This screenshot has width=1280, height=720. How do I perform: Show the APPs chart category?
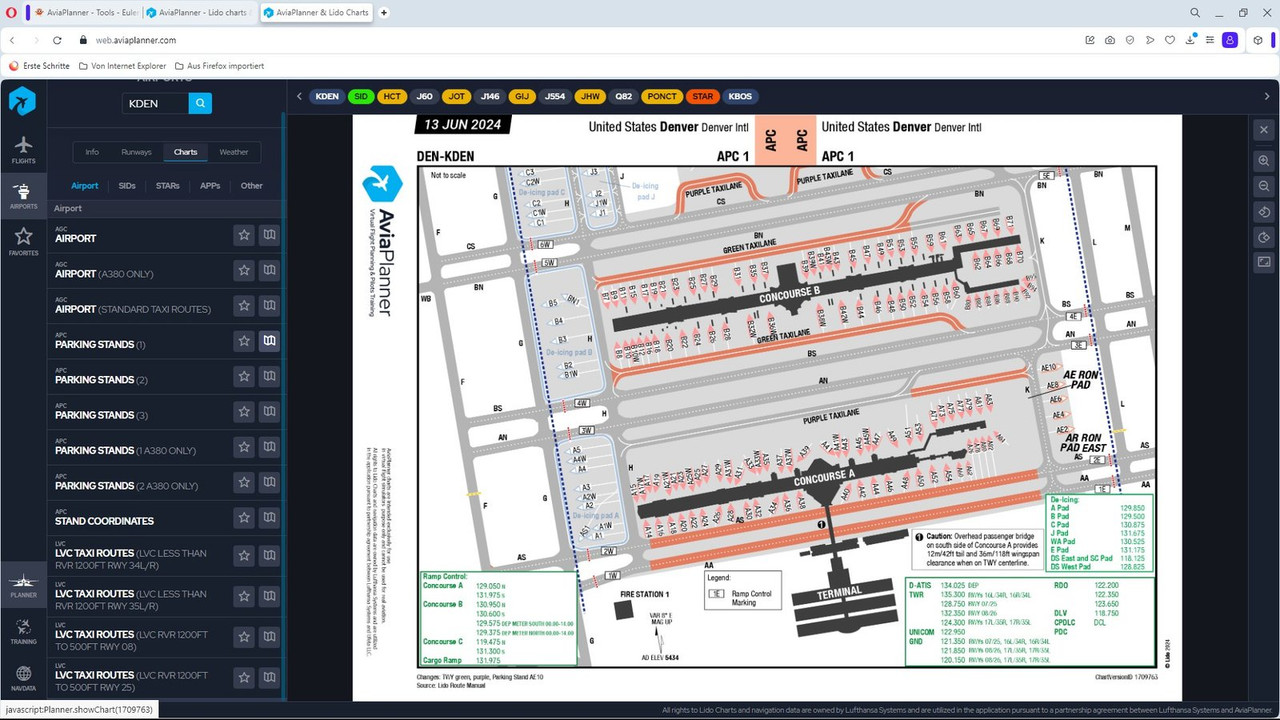click(x=210, y=186)
